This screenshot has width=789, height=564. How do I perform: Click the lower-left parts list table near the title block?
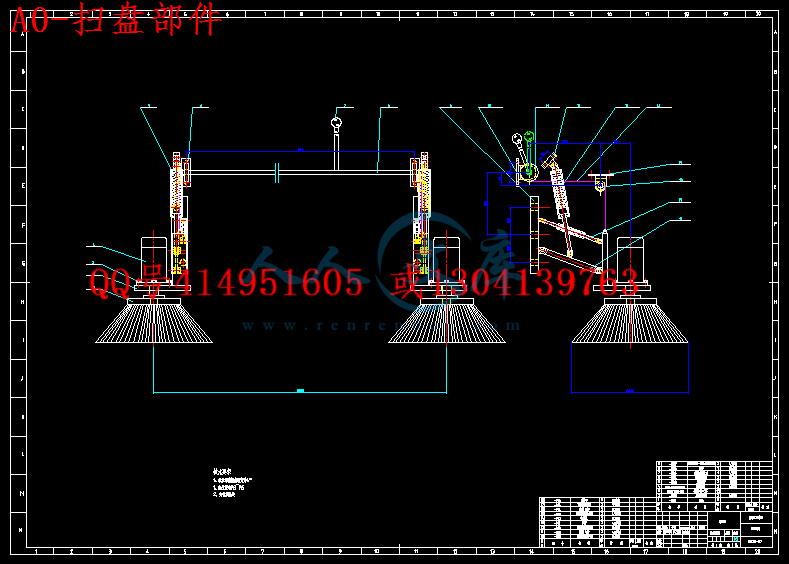(x=597, y=522)
